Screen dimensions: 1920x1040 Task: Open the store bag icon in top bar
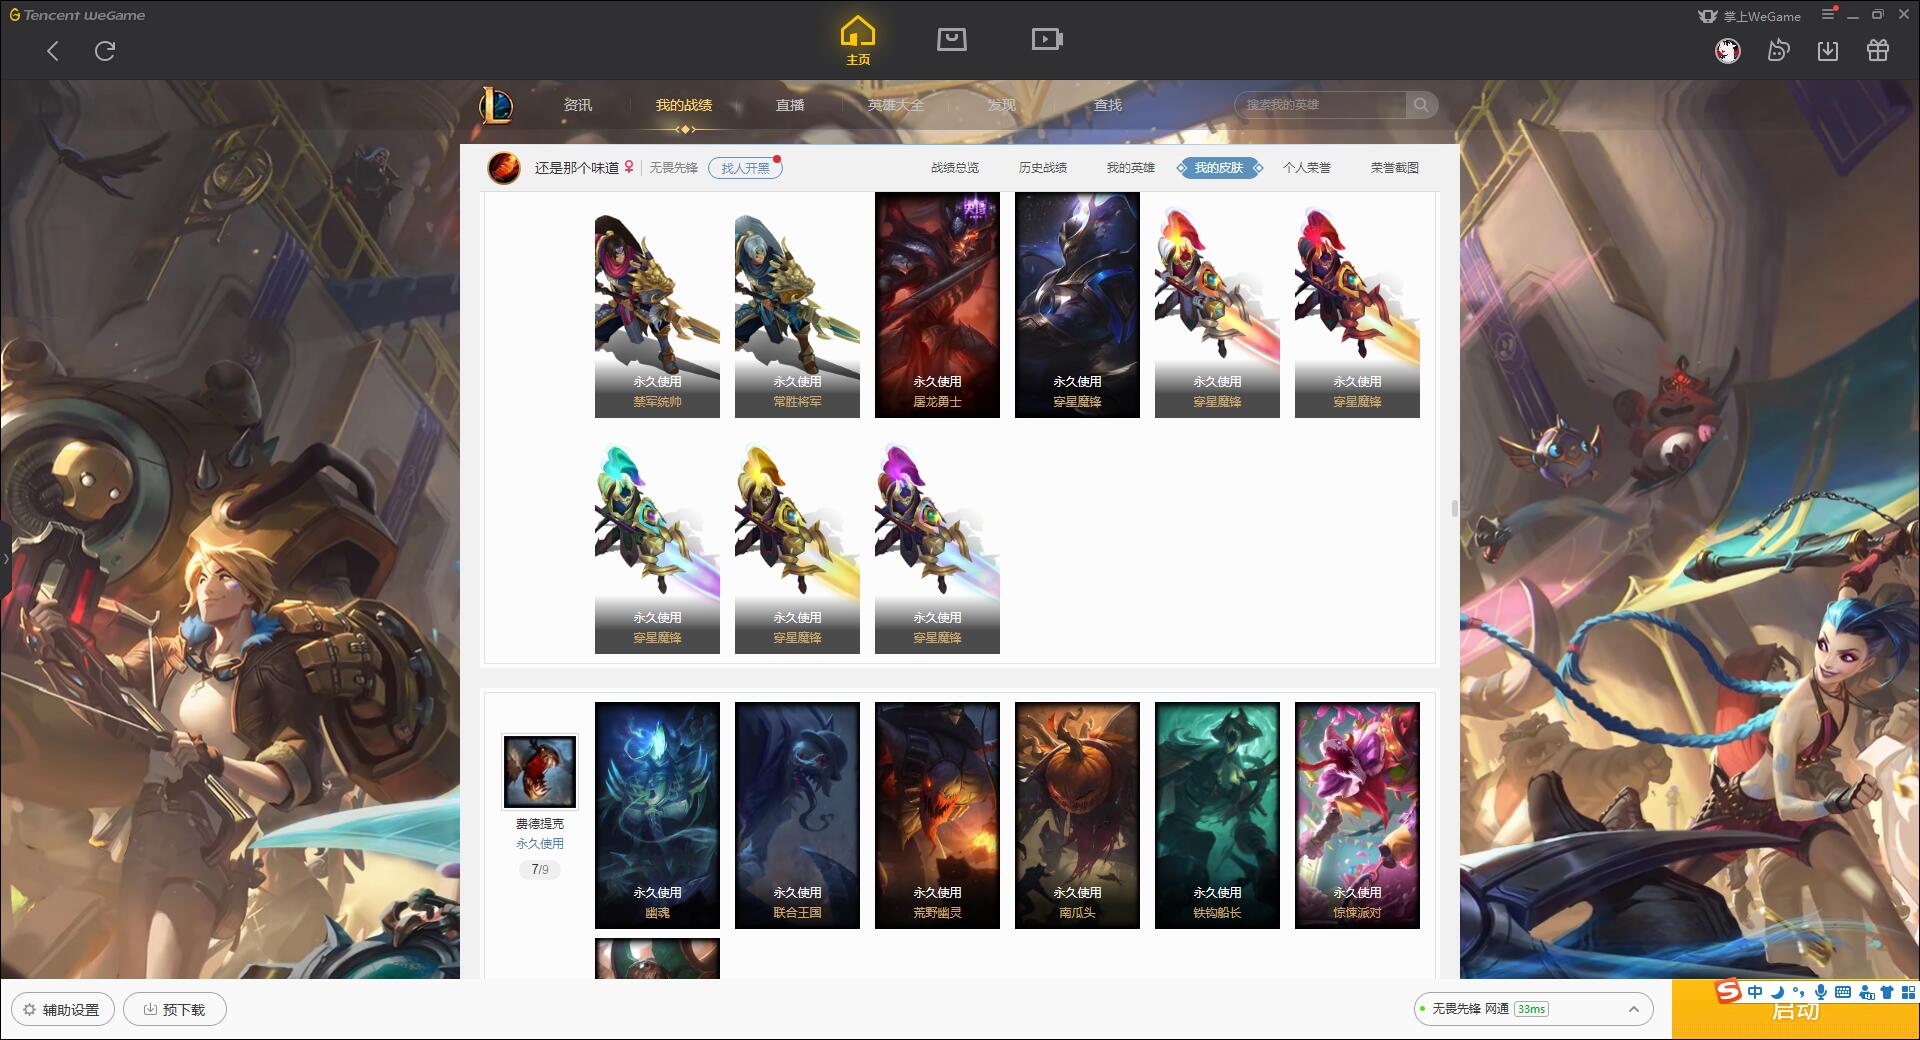click(951, 39)
